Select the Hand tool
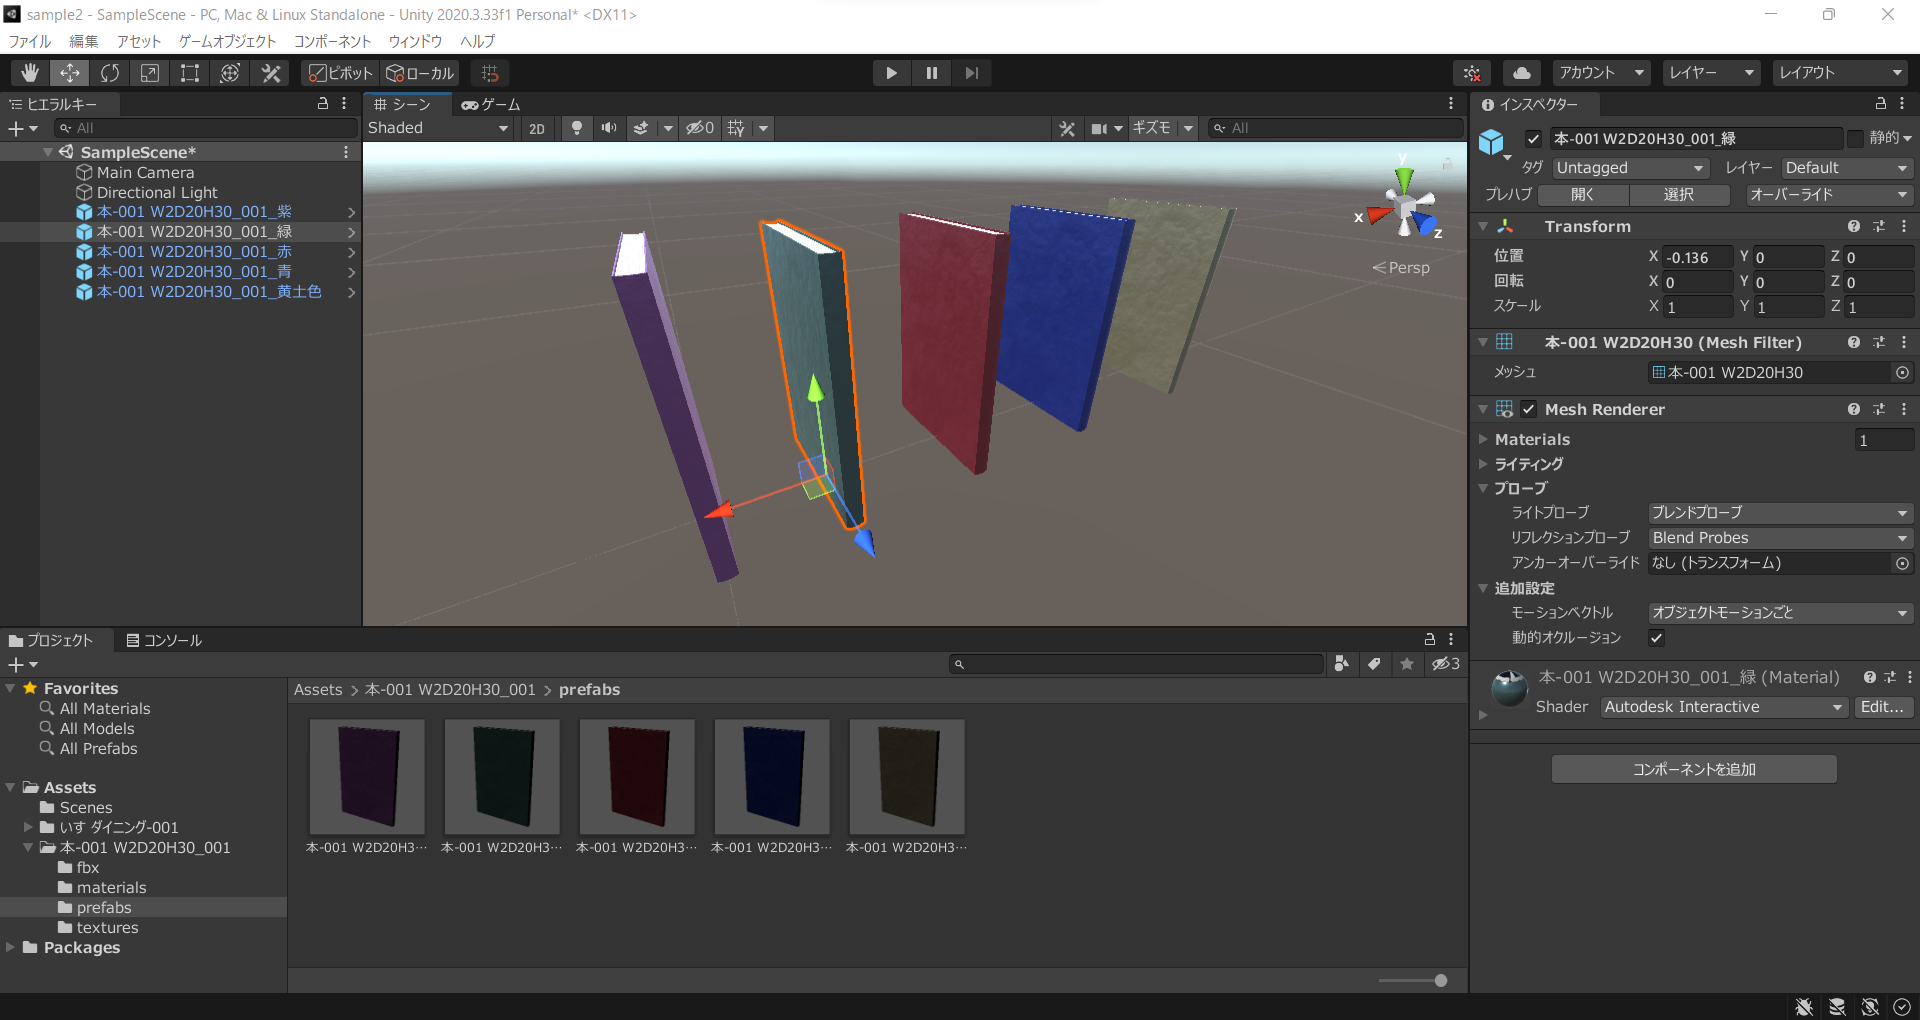The width and height of the screenshot is (1920, 1020). click(29, 72)
